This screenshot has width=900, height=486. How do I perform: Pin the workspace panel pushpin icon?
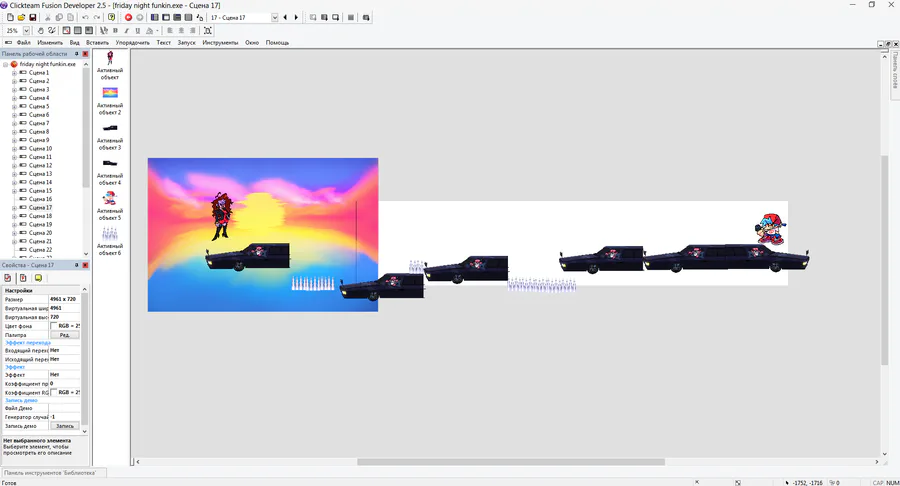pos(76,54)
